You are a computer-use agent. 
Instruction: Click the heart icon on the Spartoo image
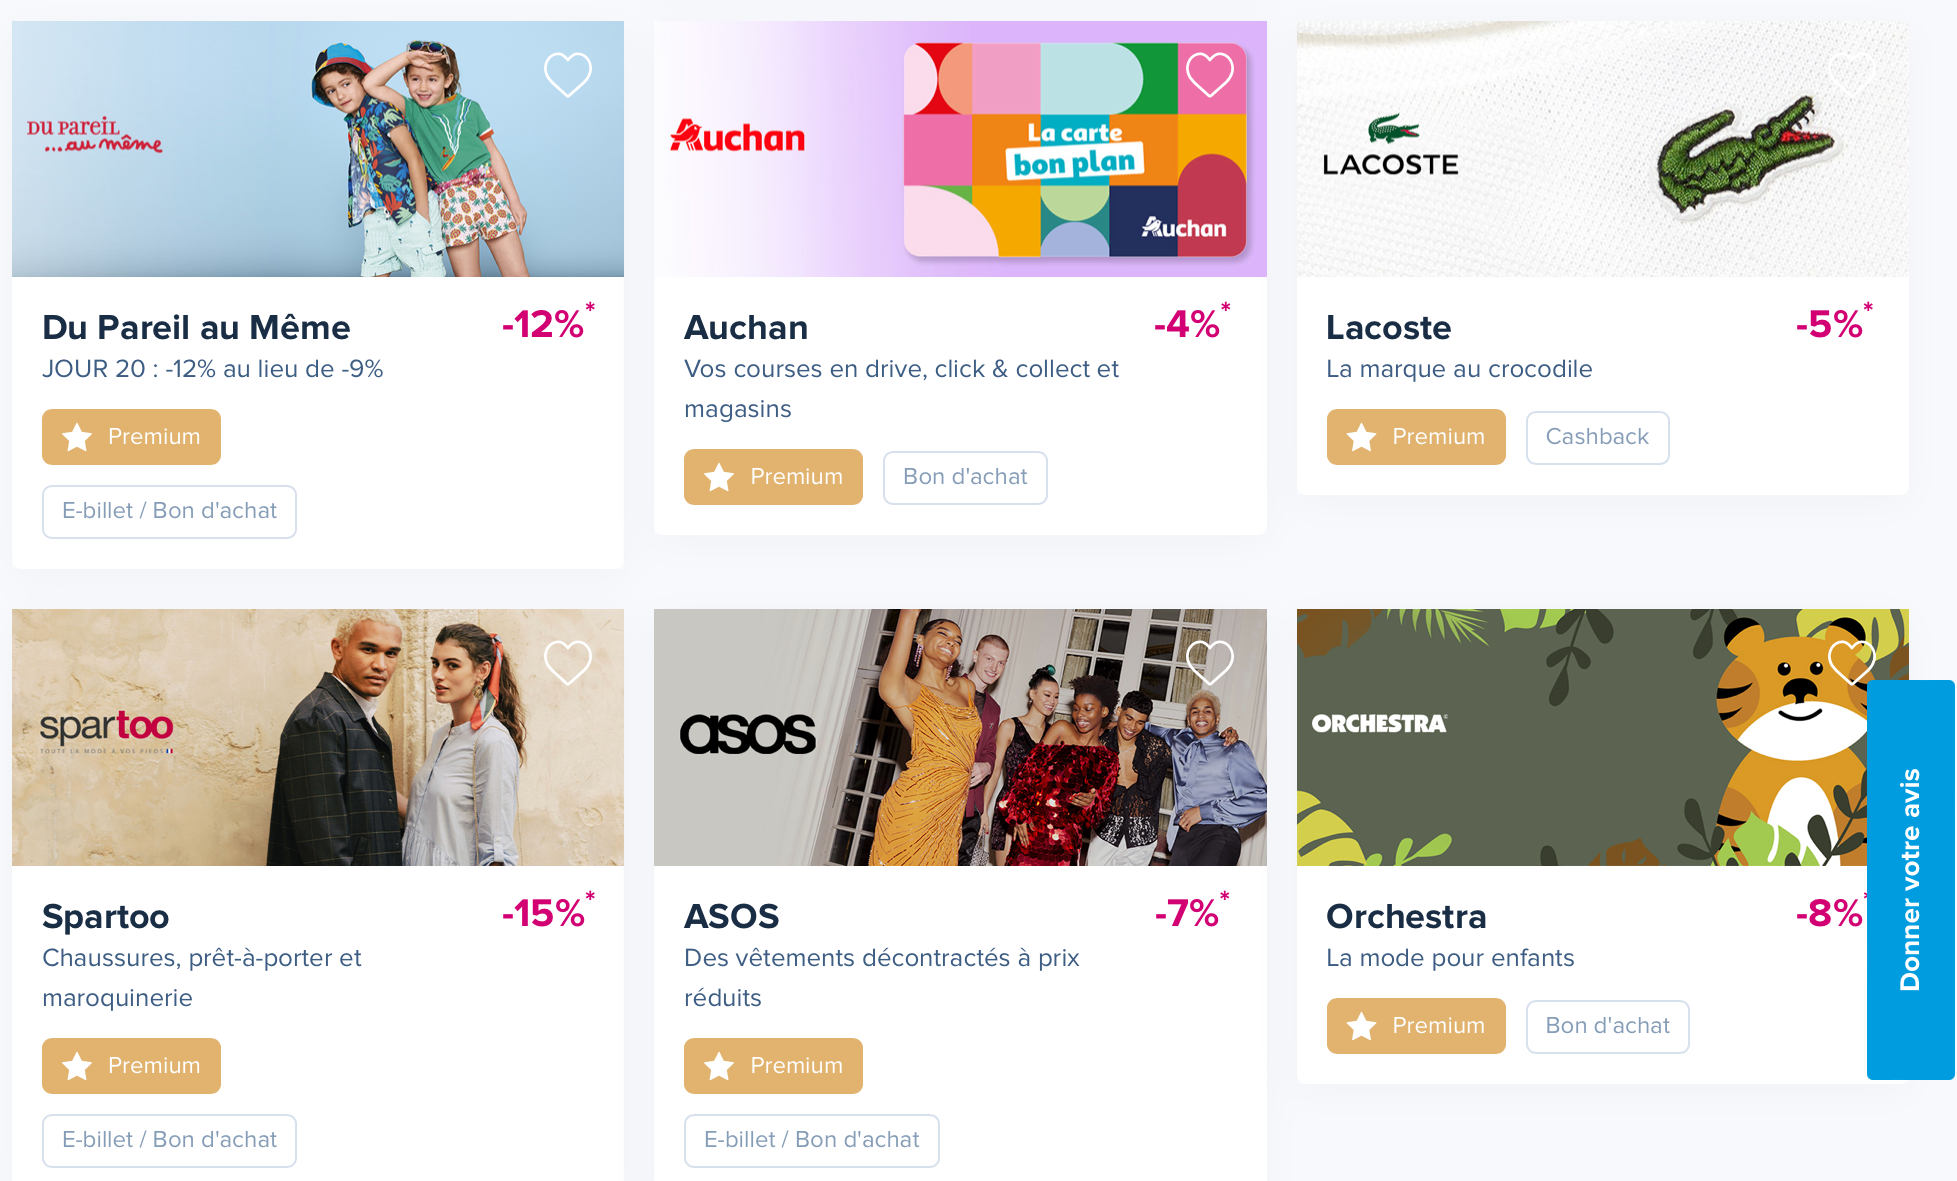567,663
